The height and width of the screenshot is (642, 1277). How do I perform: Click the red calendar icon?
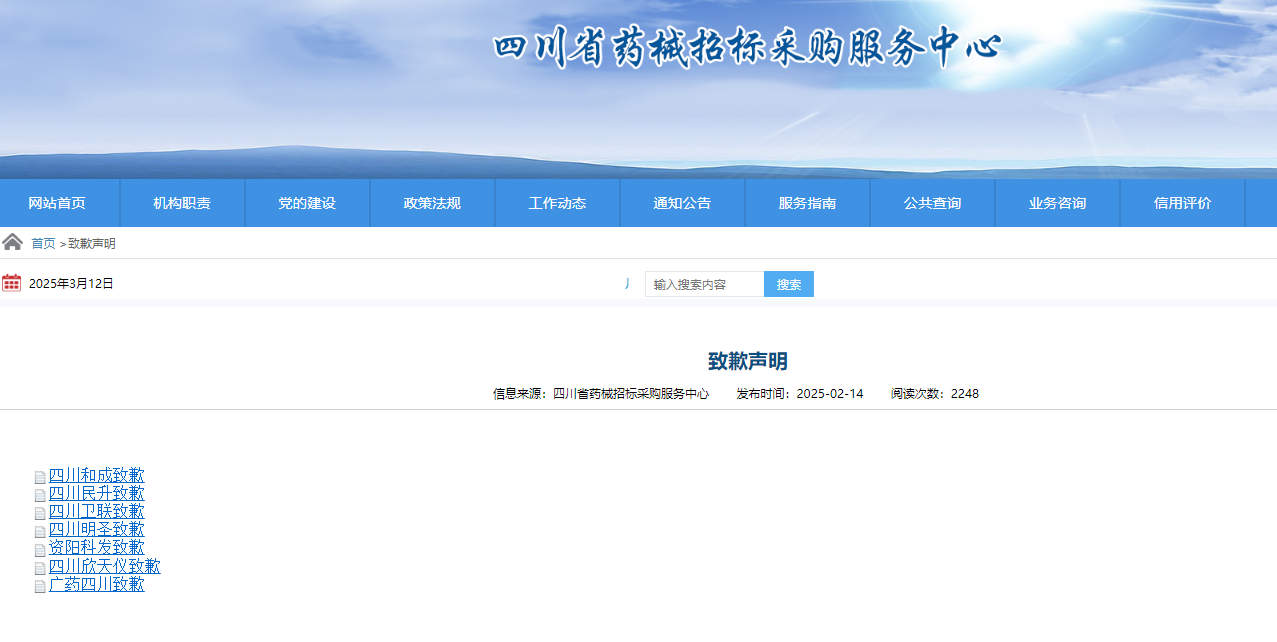click(x=11, y=283)
